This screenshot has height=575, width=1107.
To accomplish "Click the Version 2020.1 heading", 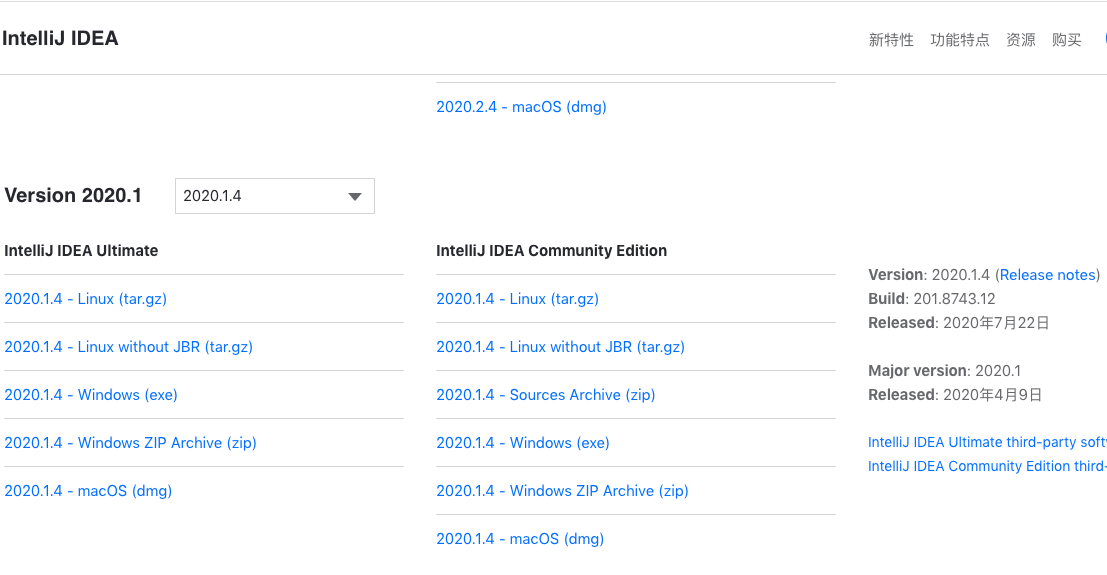I will (73, 195).
